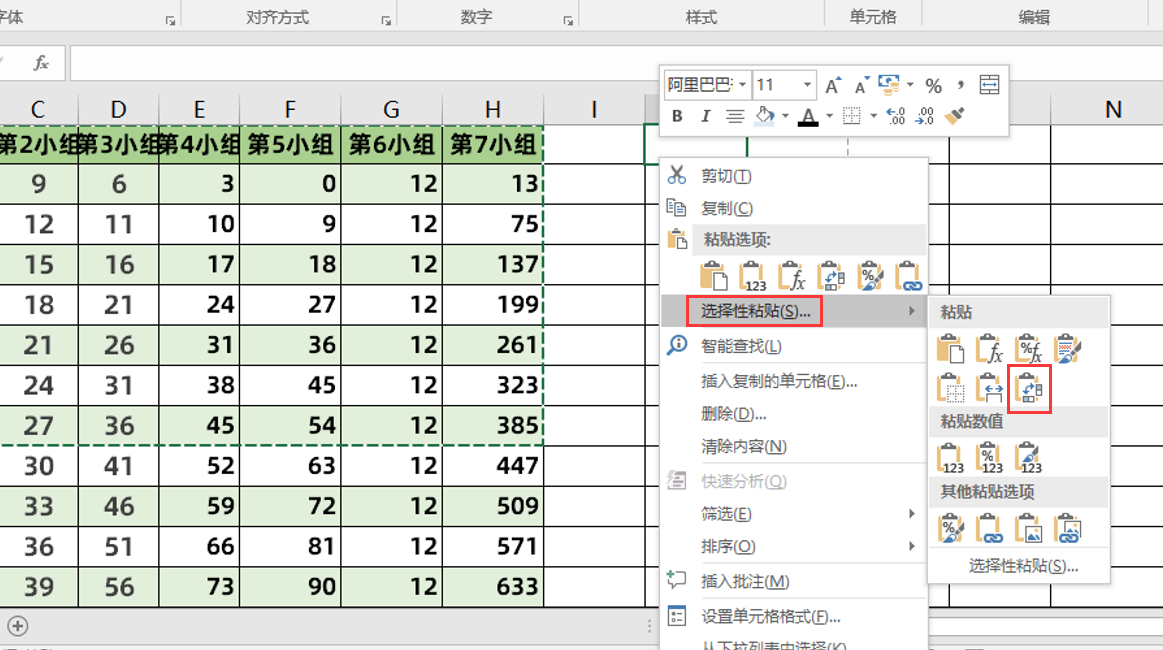Increase decimal places in mini toolbar

click(x=896, y=116)
